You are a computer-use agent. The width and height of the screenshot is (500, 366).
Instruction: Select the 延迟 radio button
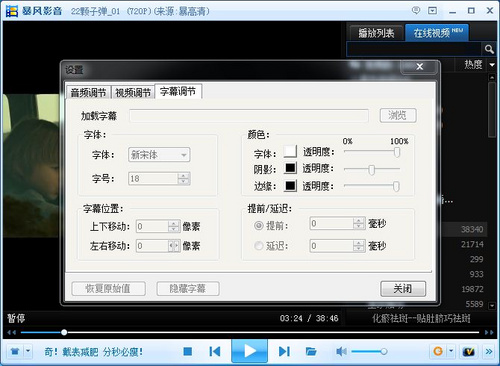[259, 246]
